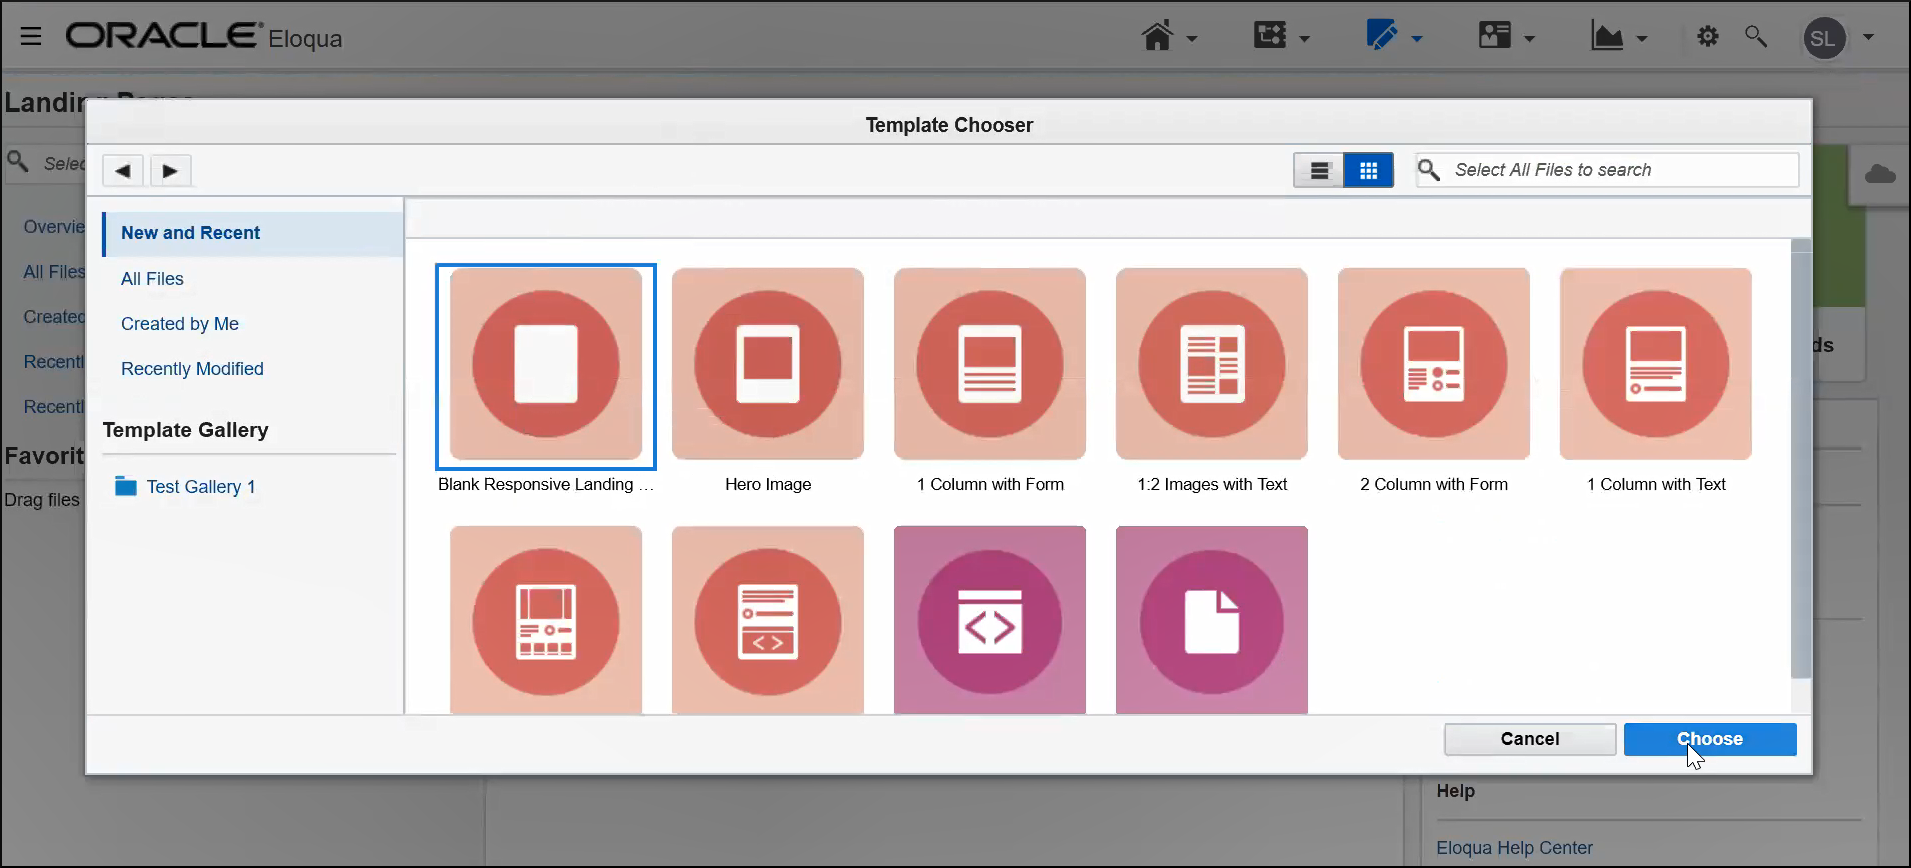
Task: Expand the Home dropdown arrow
Action: [x=1192, y=39]
